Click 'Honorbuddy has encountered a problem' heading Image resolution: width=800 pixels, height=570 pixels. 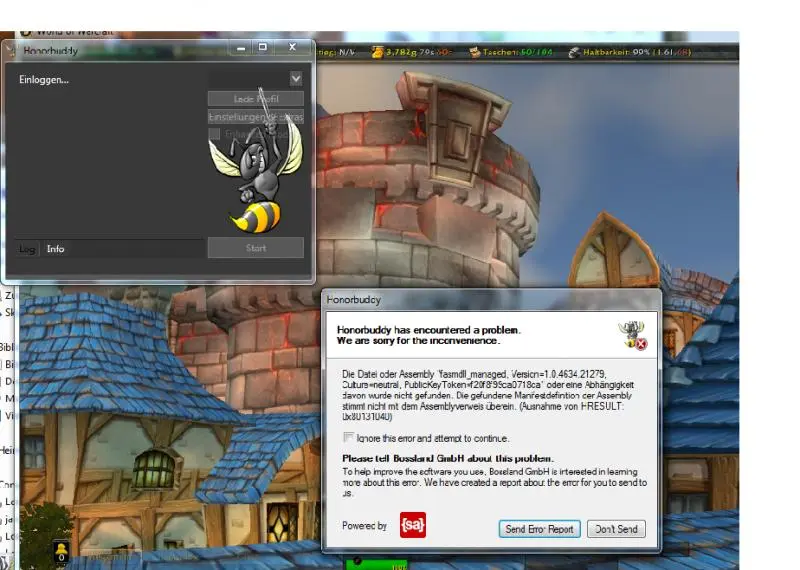click(429, 330)
